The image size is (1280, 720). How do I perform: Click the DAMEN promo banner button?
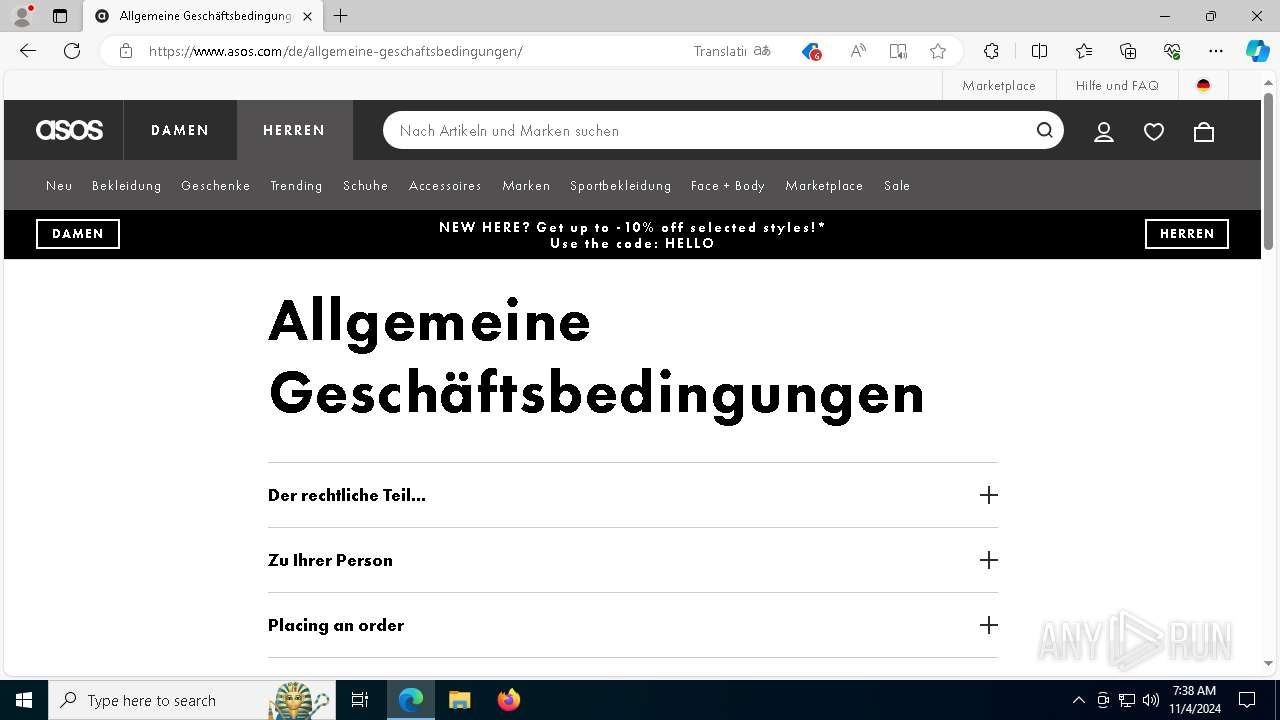pos(78,234)
